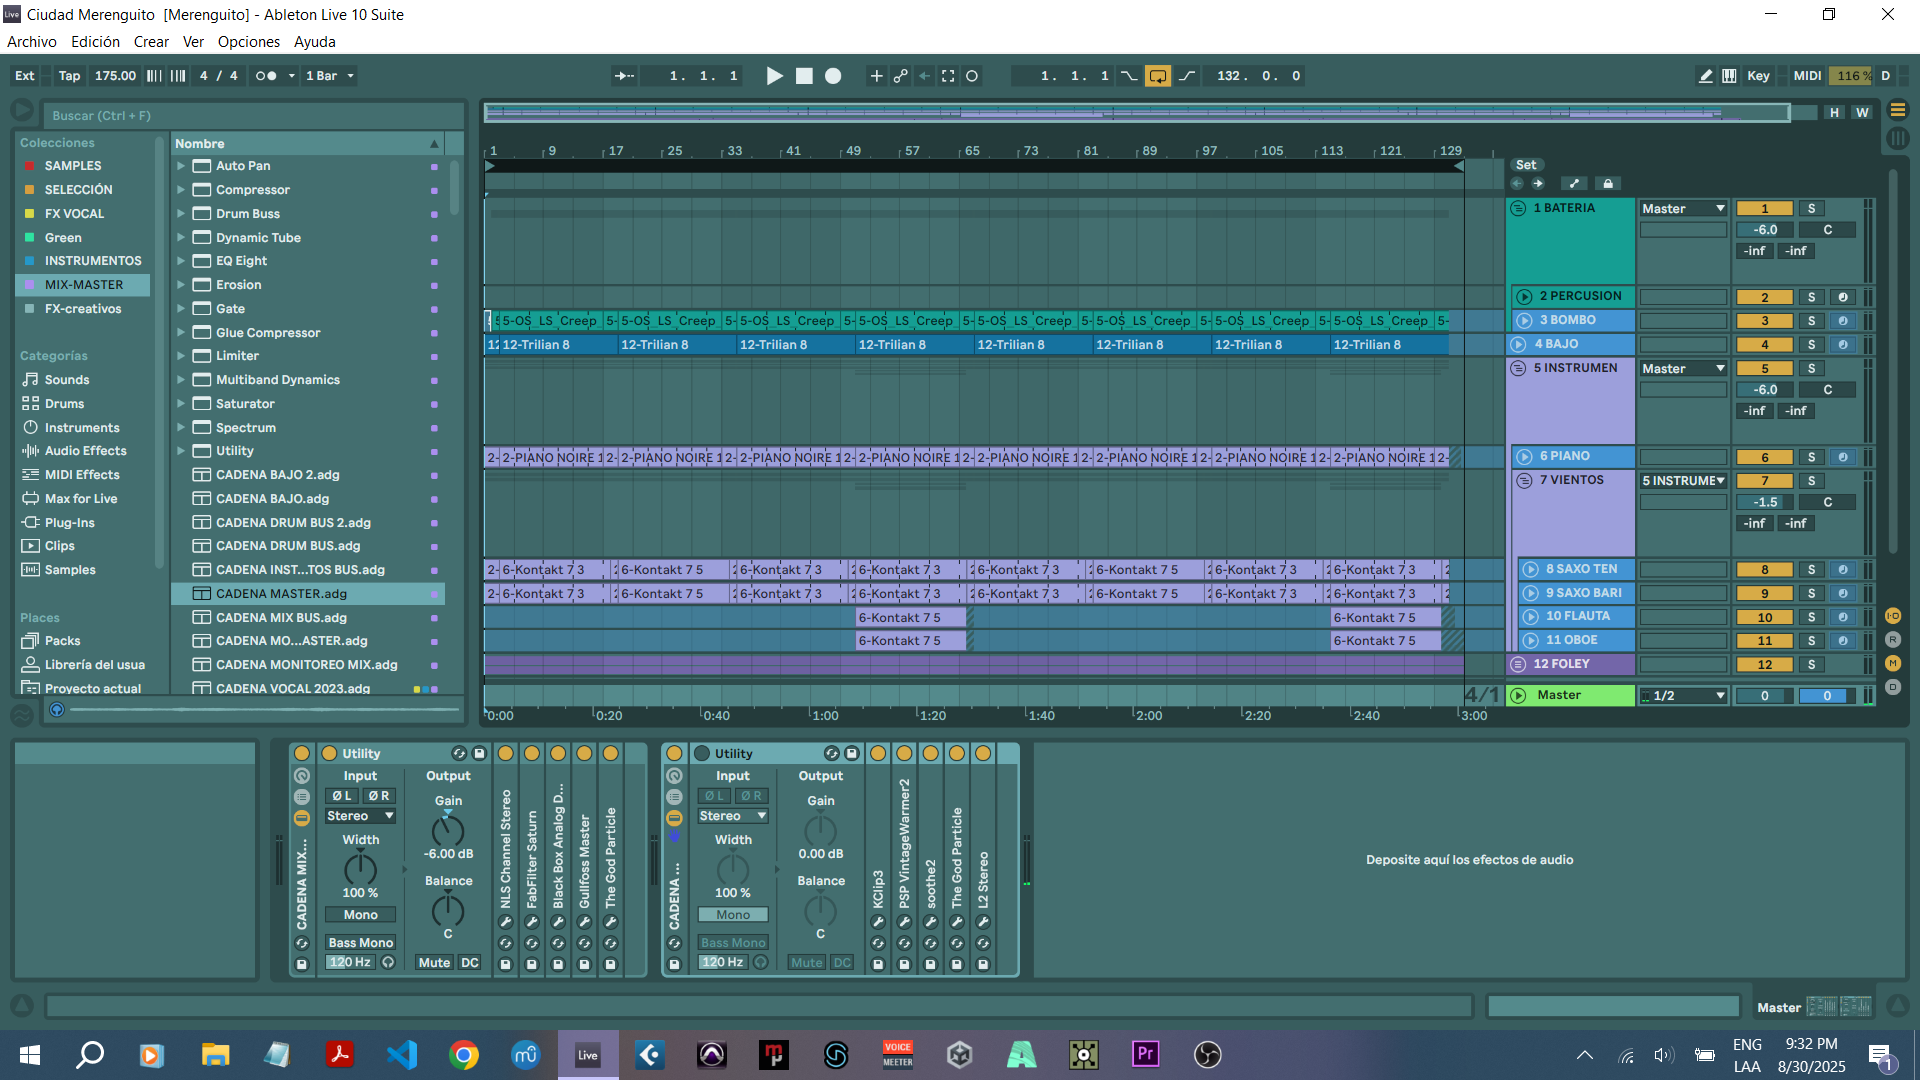Click the Automation Arm link icon
The image size is (1920, 1080).
tap(901, 76)
